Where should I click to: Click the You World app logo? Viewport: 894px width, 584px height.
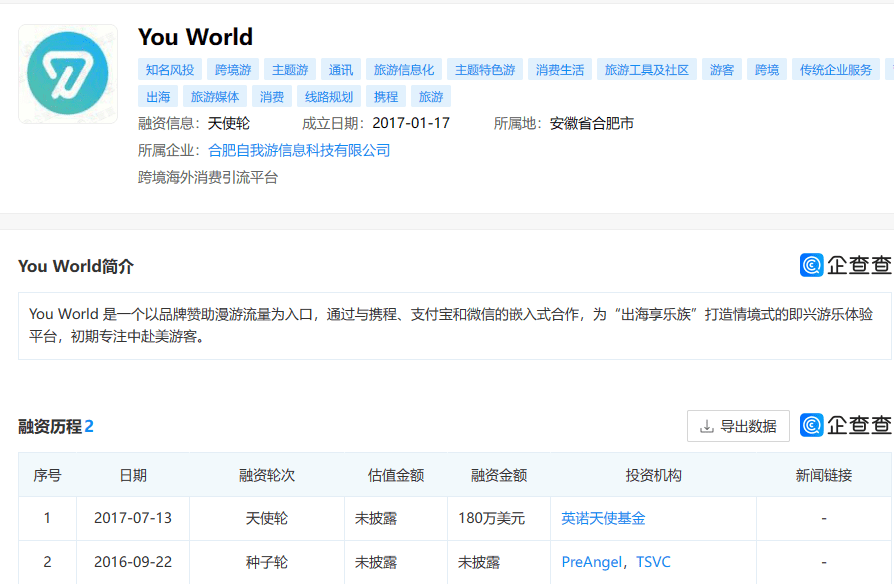pos(67,73)
